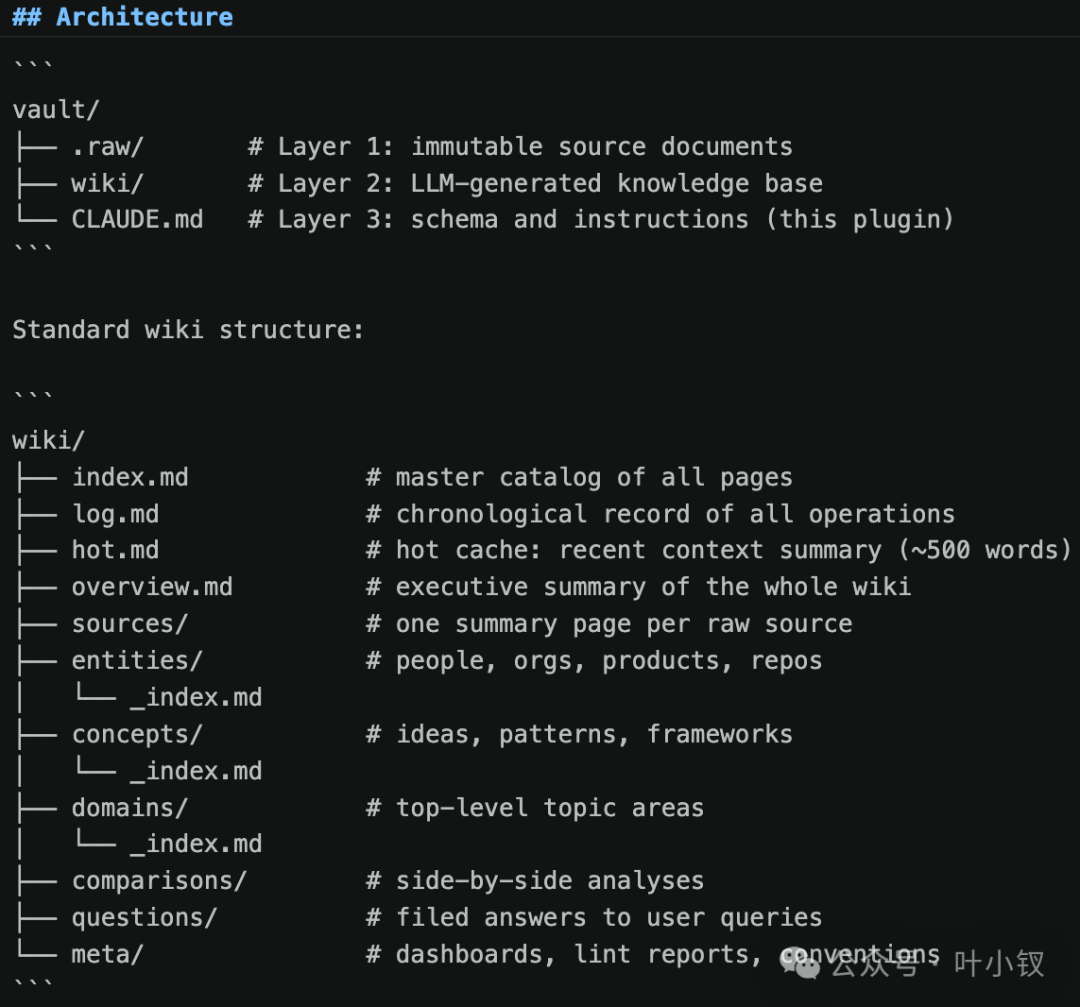1080x1007 pixels.
Task: Select the "Layer 1: immutable source documents" comment
Action: pyautogui.click(x=521, y=147)
